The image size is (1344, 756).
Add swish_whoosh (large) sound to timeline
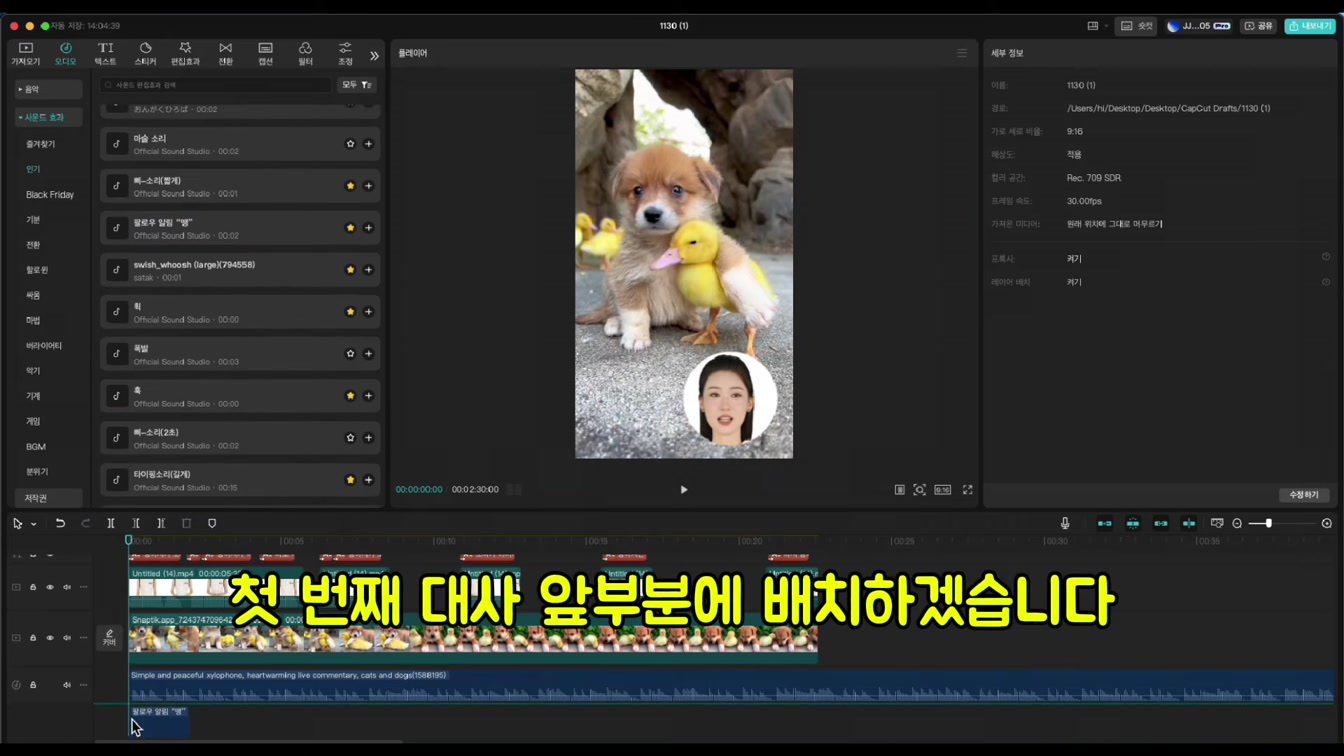[368, 270]
